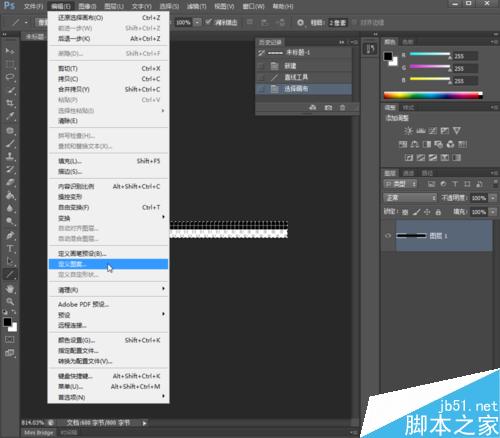Image resolution: width=500 pixels, height=438 pixels.
Task: Open the layer filter kind dropdown
Action: [x=400, y=184]
